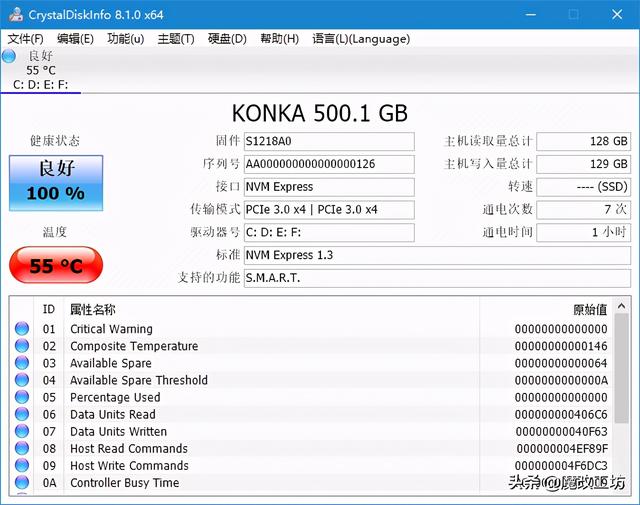This screenshot has height=505, width=640.
Task: Click the status orb for Data Units Read
Action: pyautogui.click(x=22, y=414)
